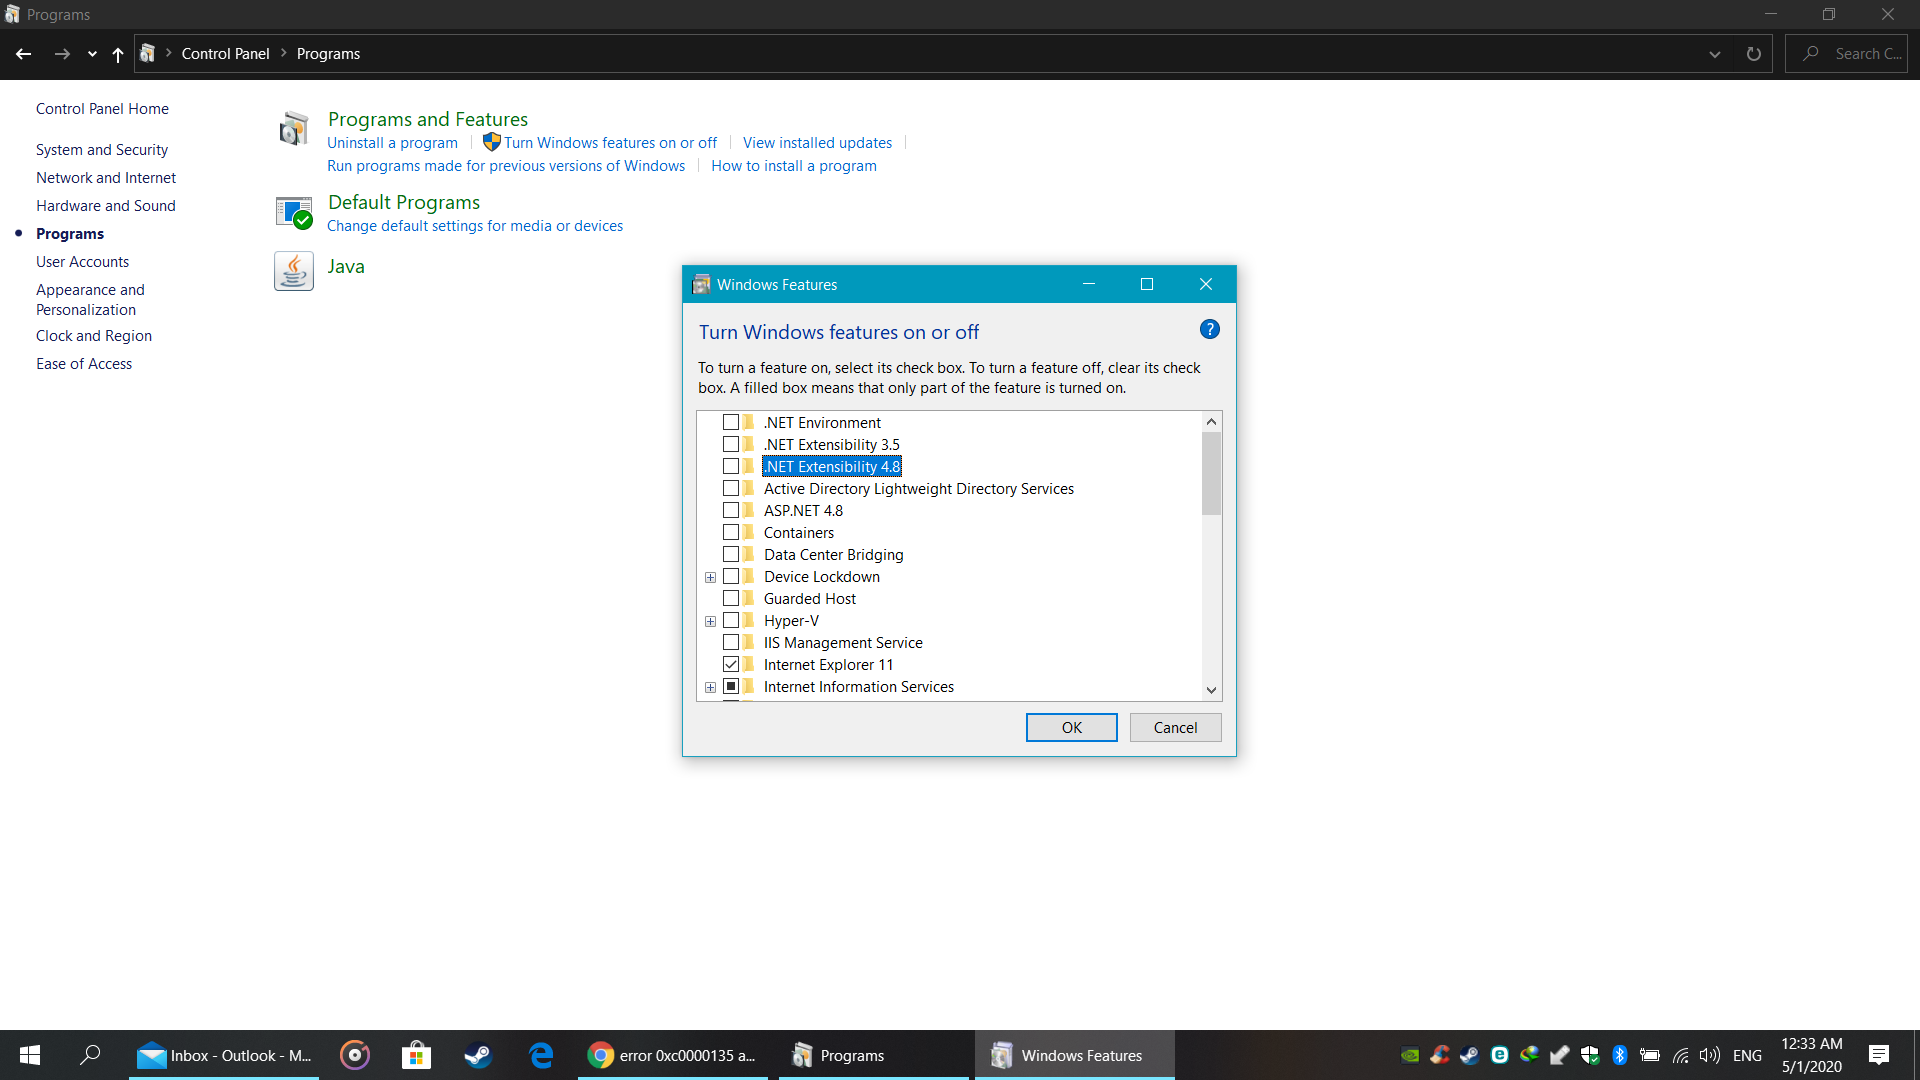This screenshot has width=1920, height=1080.
Task: Check the .NET Extensibility 4.8 box
Action: pos(731,467)
